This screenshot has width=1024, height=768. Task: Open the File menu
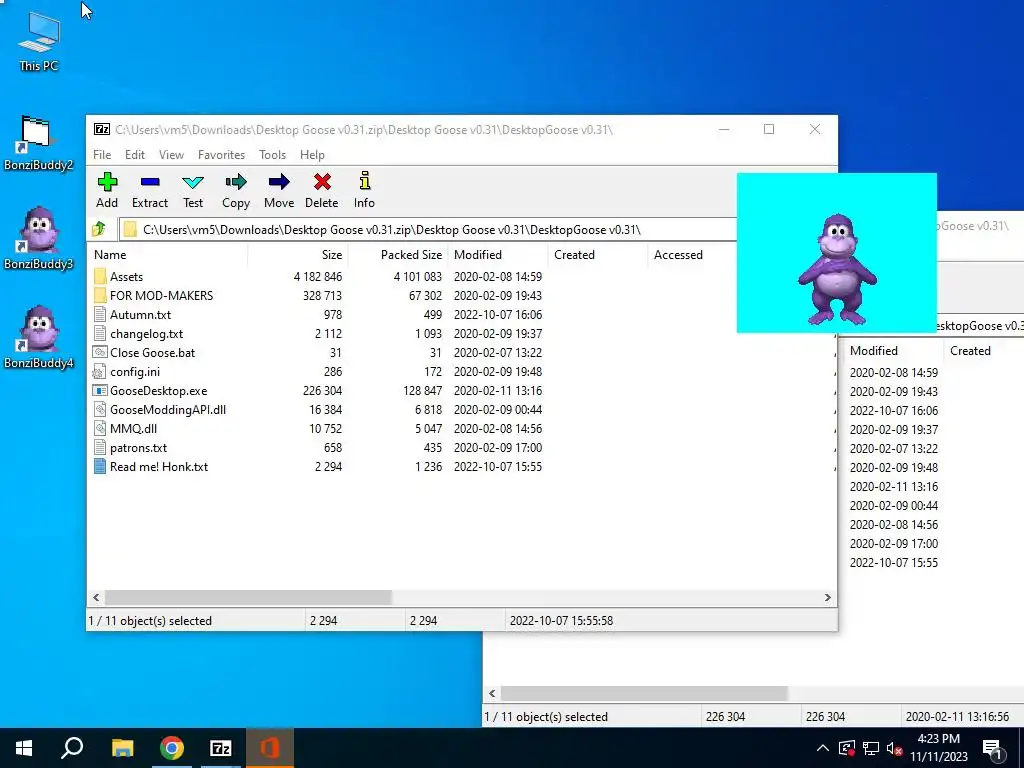(102, 155)
